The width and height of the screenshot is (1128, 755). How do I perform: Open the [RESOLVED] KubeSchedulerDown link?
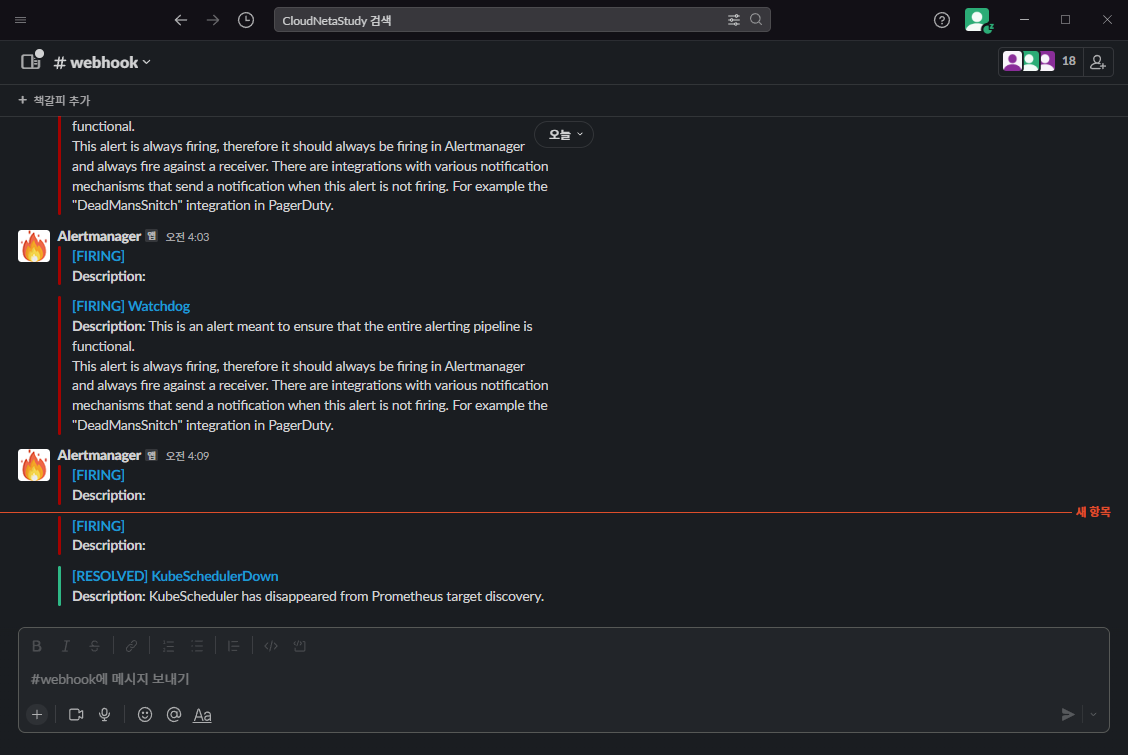click(175, 576)
